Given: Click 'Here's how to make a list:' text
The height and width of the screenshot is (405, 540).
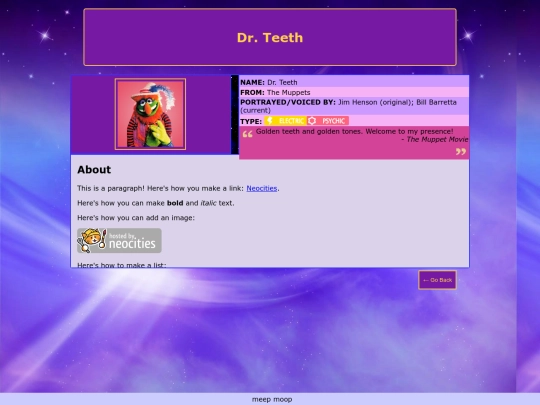Looking at the screenshot, I should (122, 264).
